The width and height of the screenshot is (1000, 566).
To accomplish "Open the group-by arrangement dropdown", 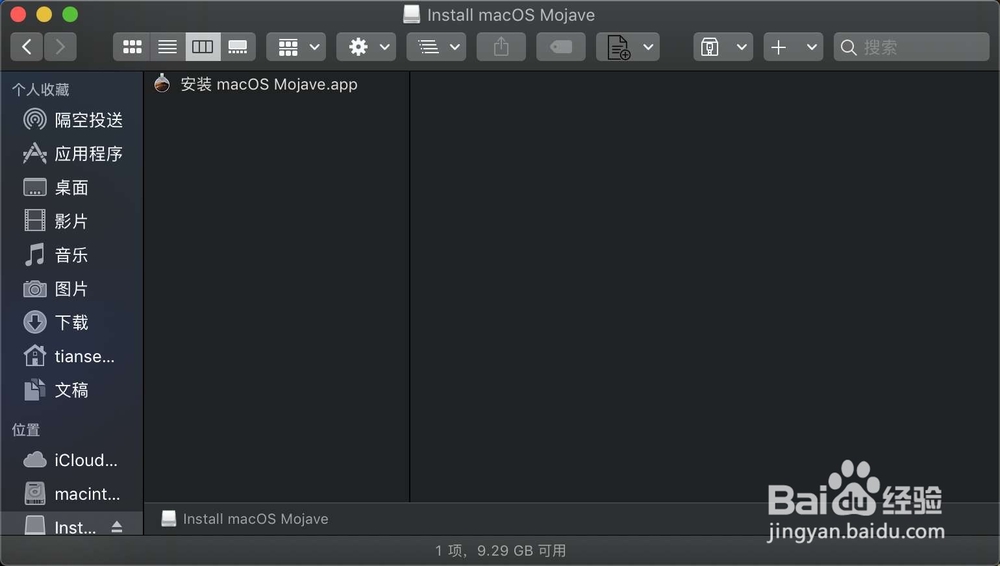I will [x=296, y=47].
